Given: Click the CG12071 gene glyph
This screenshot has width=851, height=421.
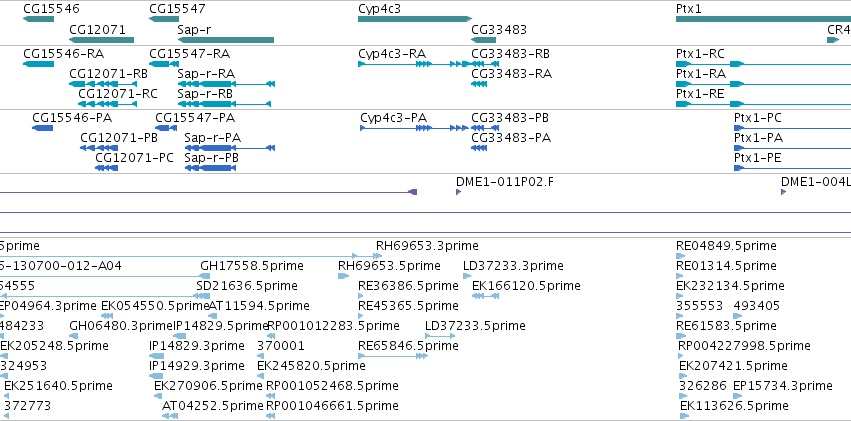Looking at the screenshot, I should 101,40.
